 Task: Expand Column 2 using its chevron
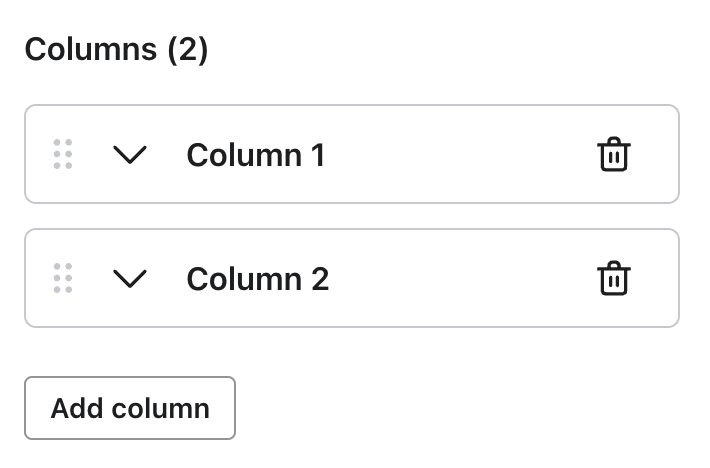pyautogui.click(x=130, y=279)
